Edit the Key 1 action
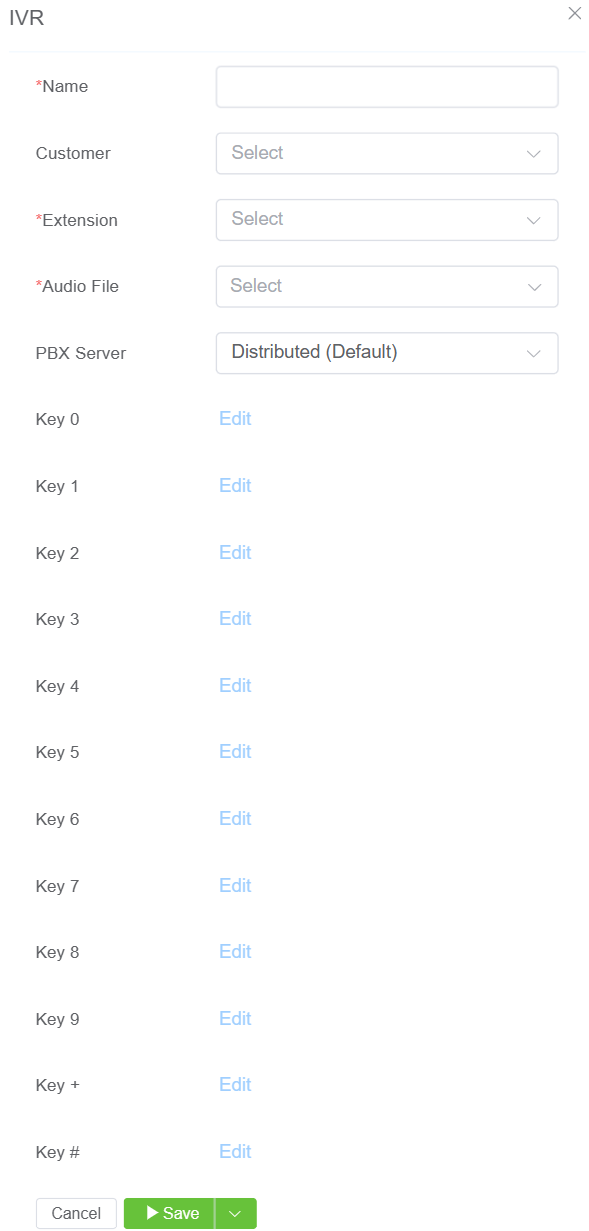The width and height of the screenshot is (589, 1231). (235, 486)
